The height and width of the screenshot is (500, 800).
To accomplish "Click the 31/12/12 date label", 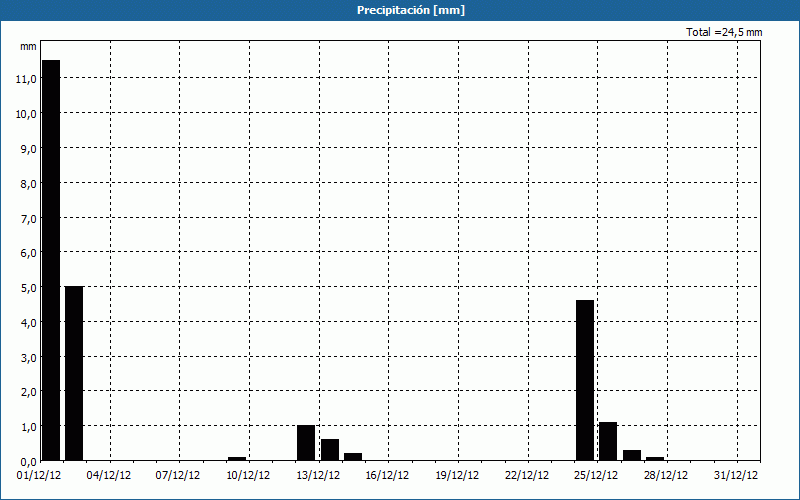I will coord(736,476).
